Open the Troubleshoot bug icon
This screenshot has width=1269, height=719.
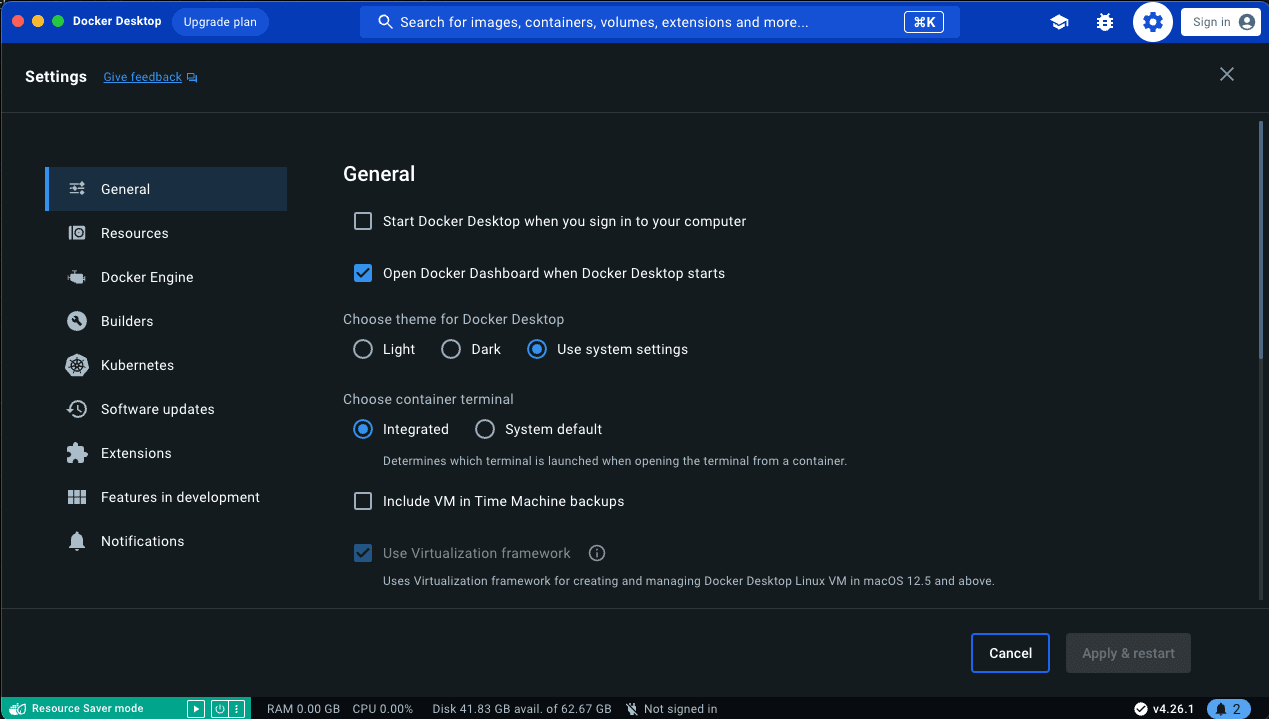pos(1105,22)
